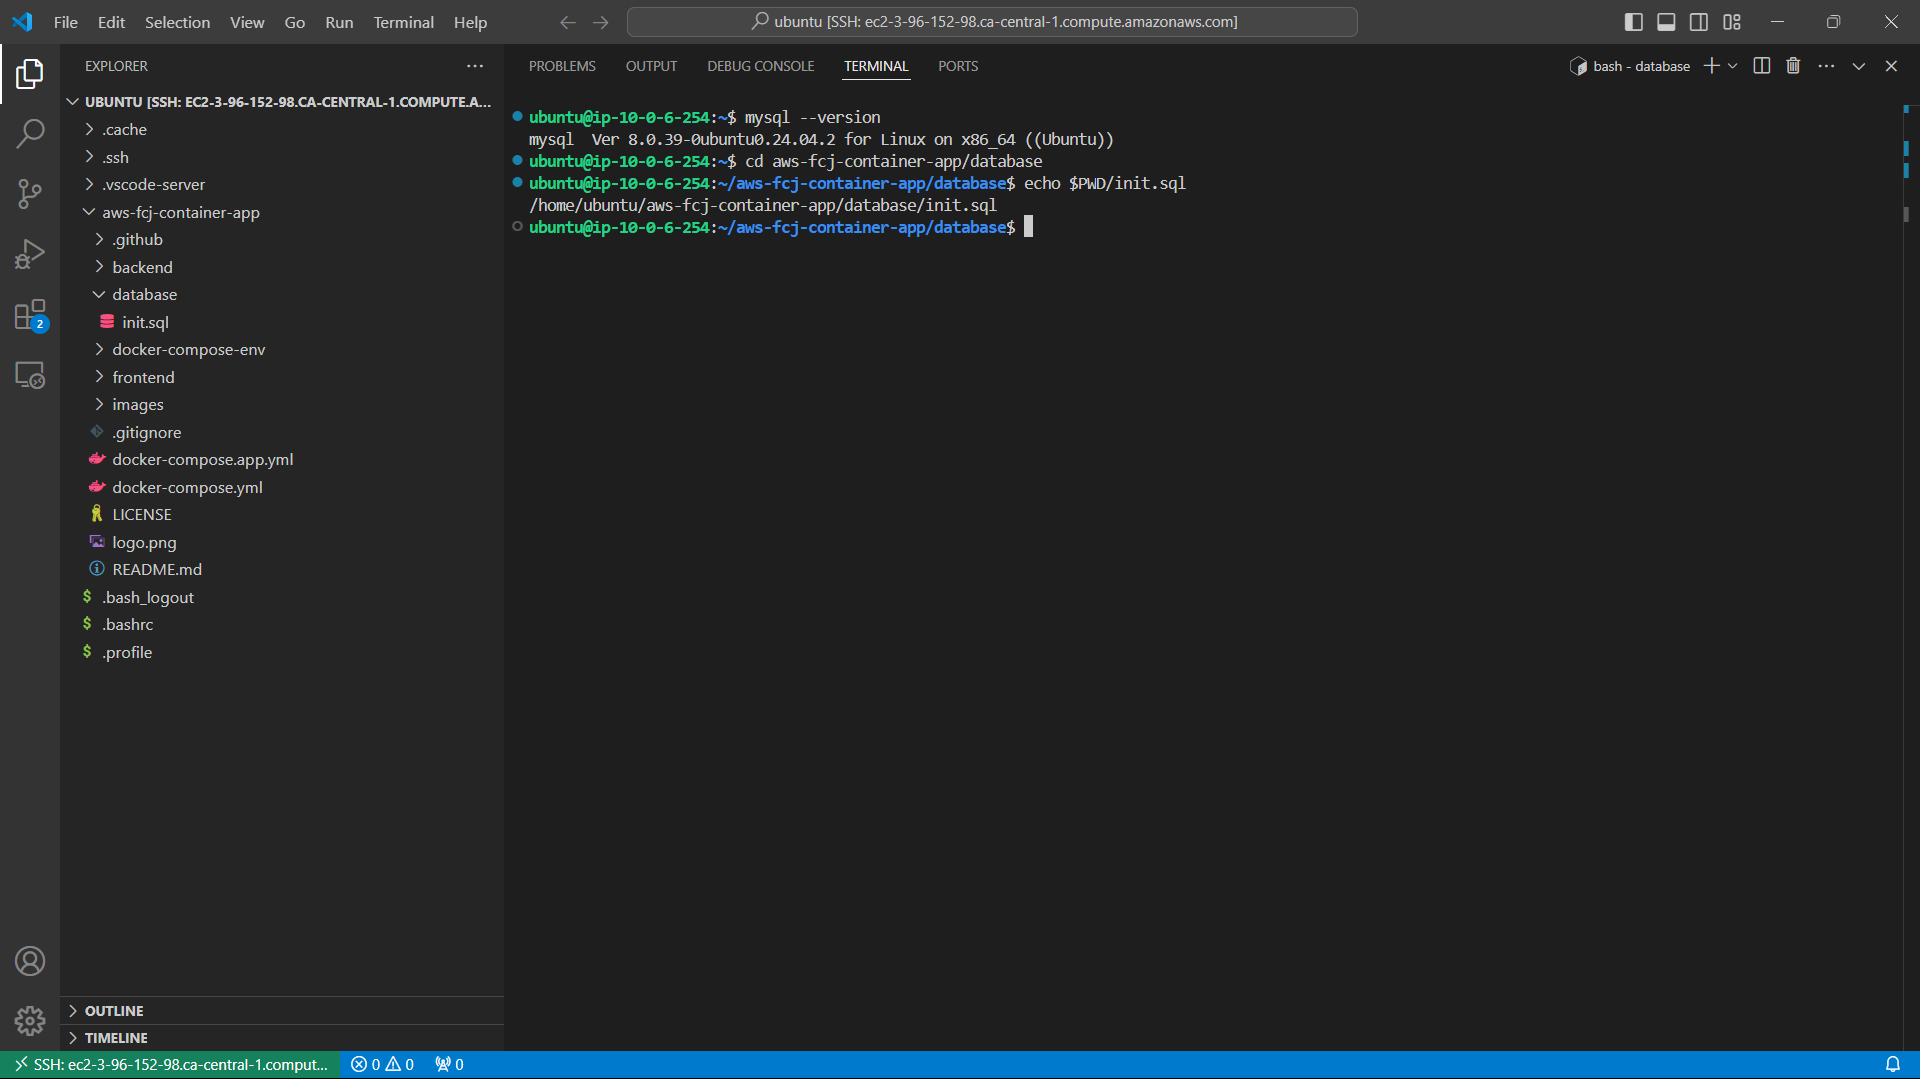Image resolution: width=1920 pixels, height=1079 pixels.
Task: Click forwarded ports status indicator
Action: click(449, 1065)
